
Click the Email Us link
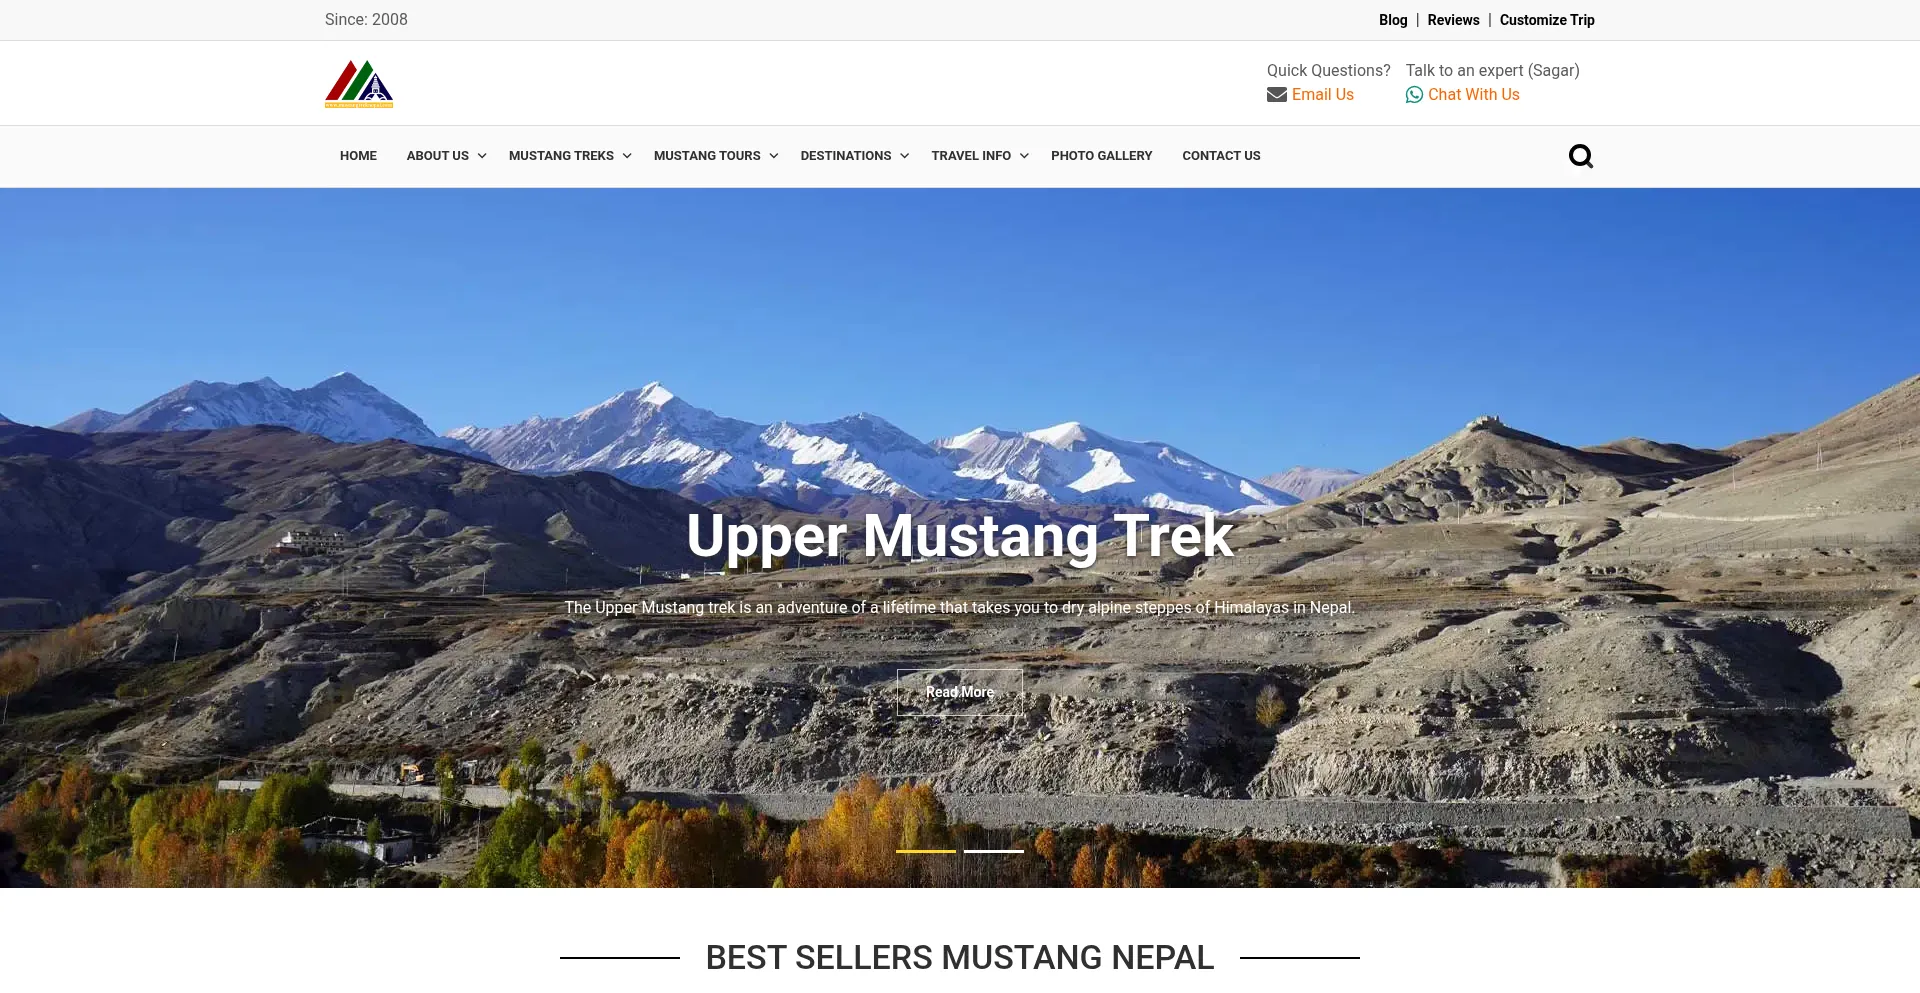(1322, 95)
